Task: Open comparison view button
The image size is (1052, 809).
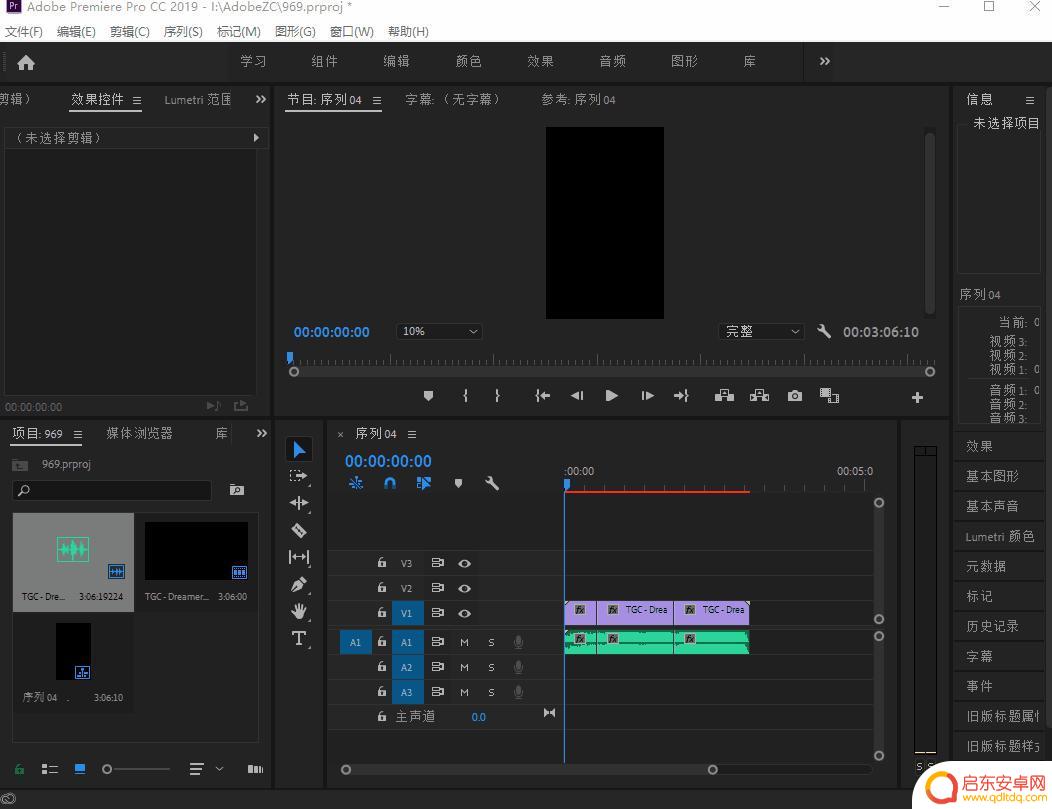Action: click(829, 396)
